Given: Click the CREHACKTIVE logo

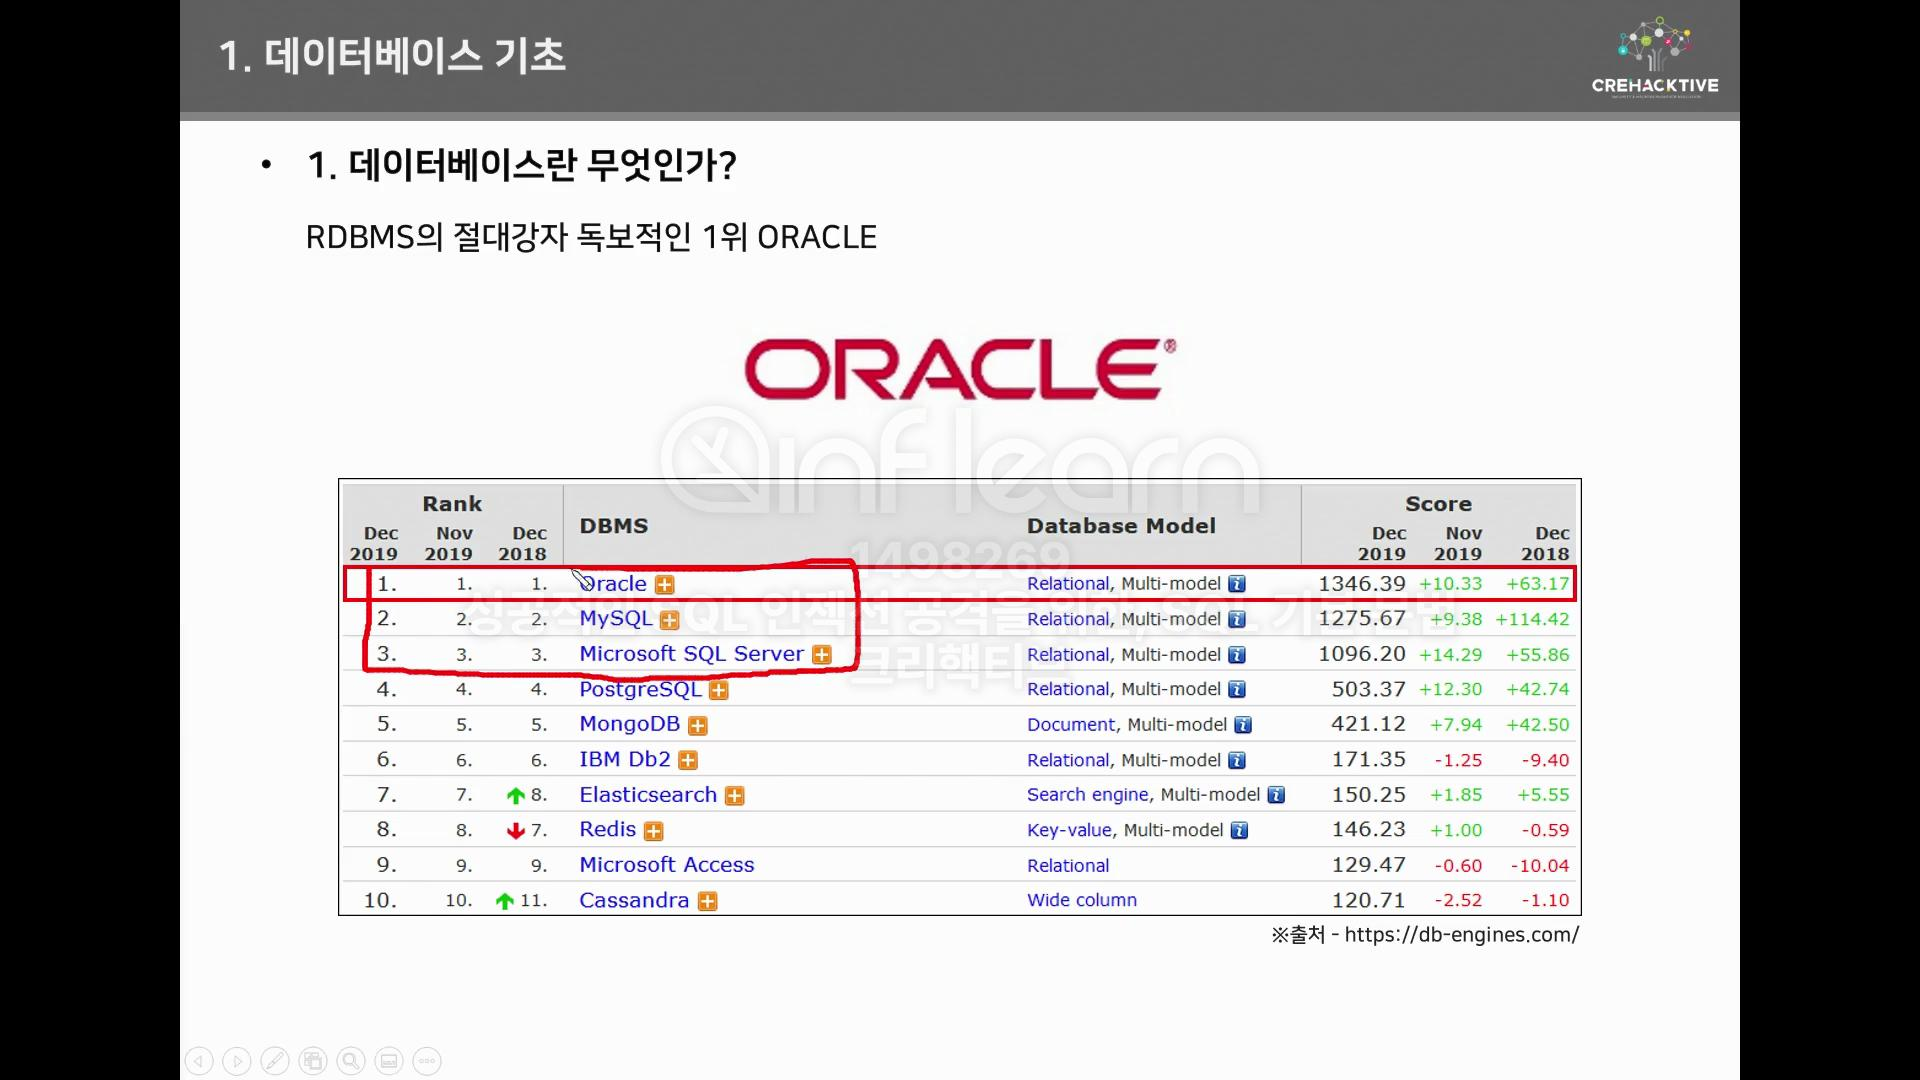Looking at the screenshot, I should coord(1655,57).
